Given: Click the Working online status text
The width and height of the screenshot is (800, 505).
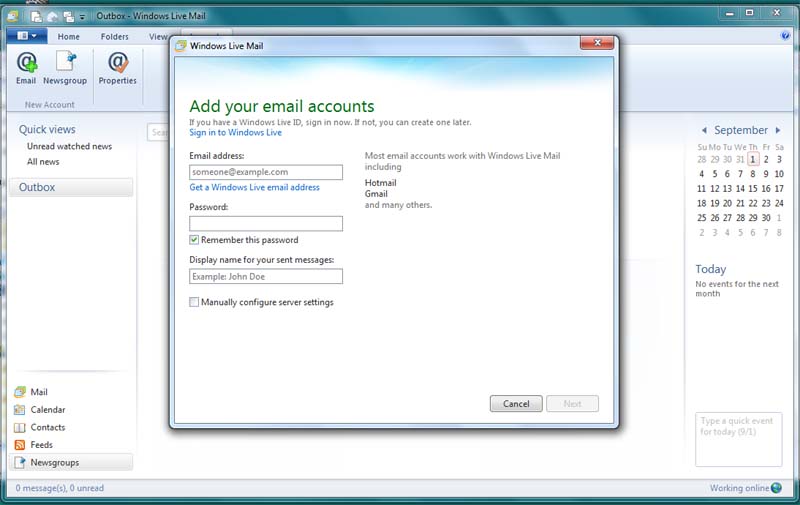Looking at the screenshot, I should point(739,488).
